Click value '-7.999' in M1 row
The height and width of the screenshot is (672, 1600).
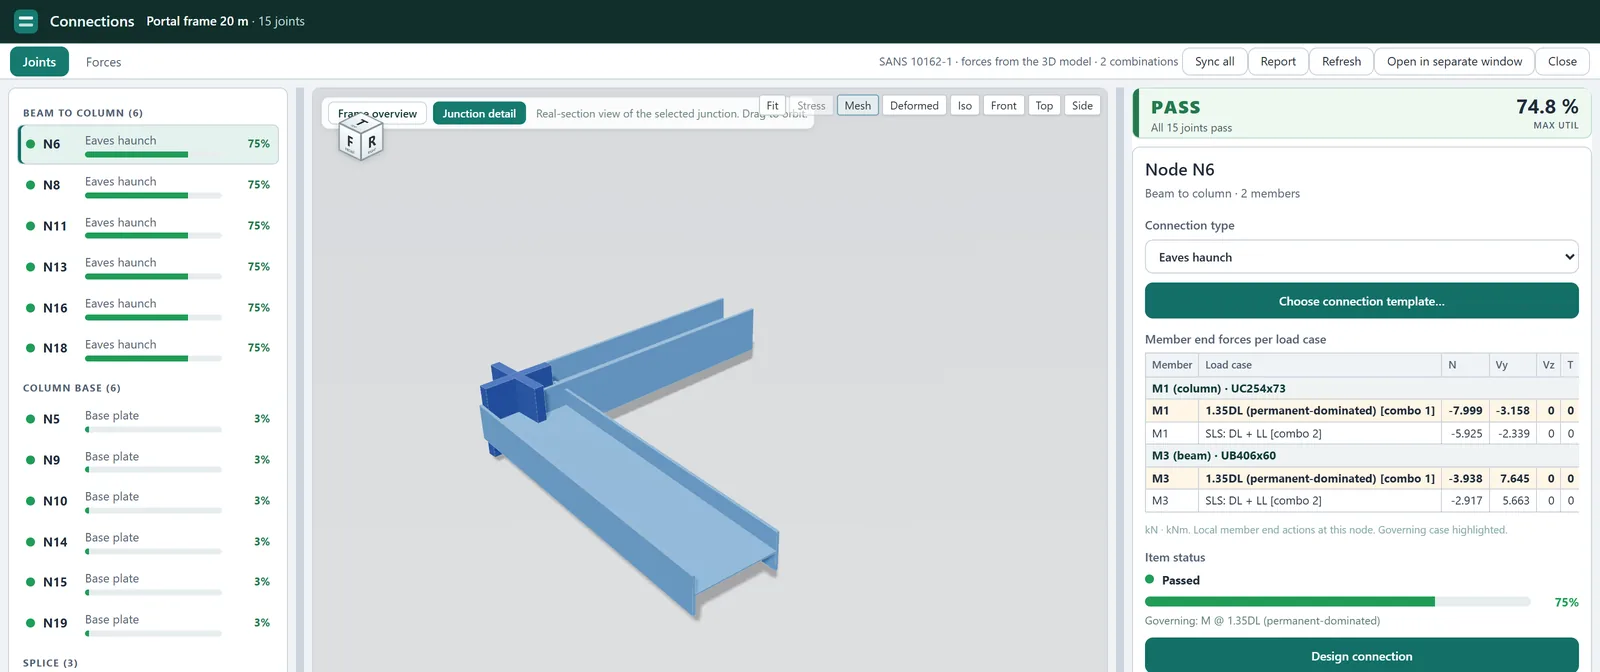click(1466, 411)
